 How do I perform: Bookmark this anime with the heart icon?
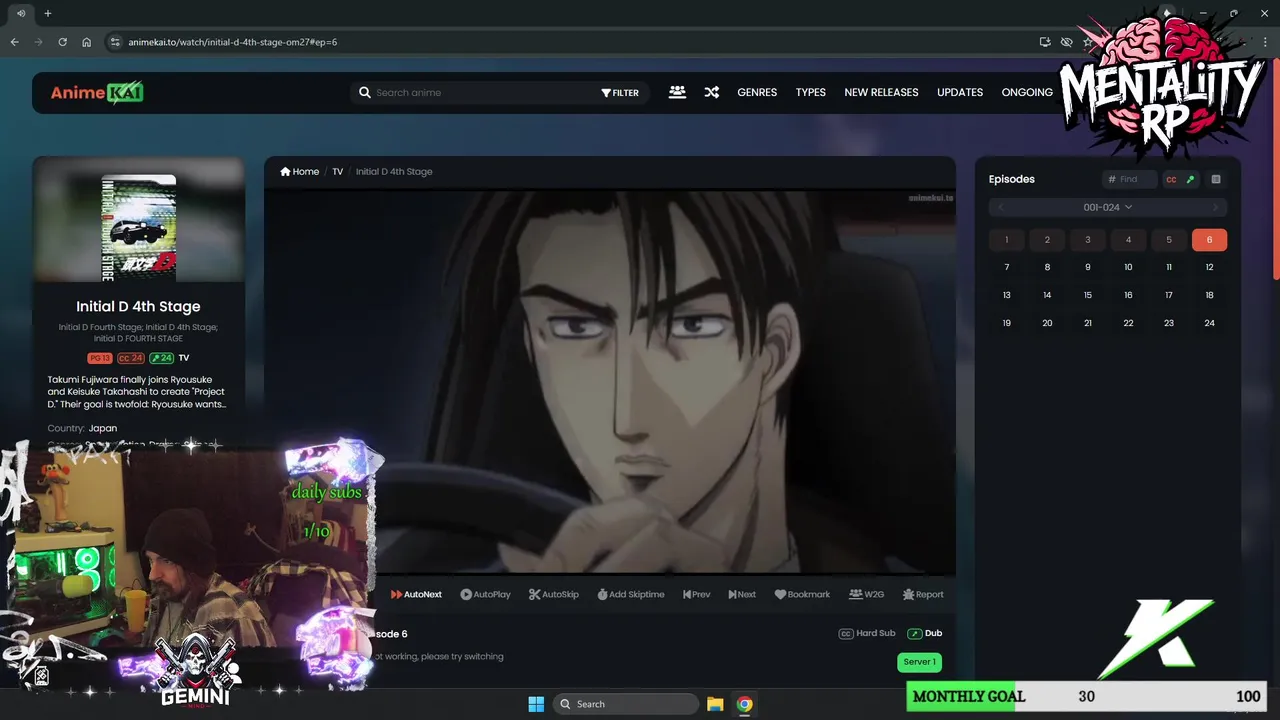tap(802, 594)
